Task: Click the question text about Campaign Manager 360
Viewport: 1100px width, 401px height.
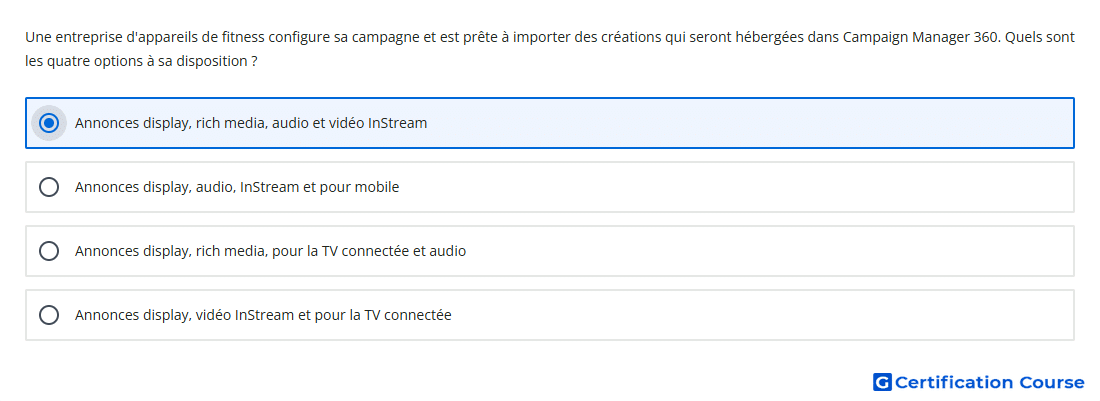Action: point(550,49)
